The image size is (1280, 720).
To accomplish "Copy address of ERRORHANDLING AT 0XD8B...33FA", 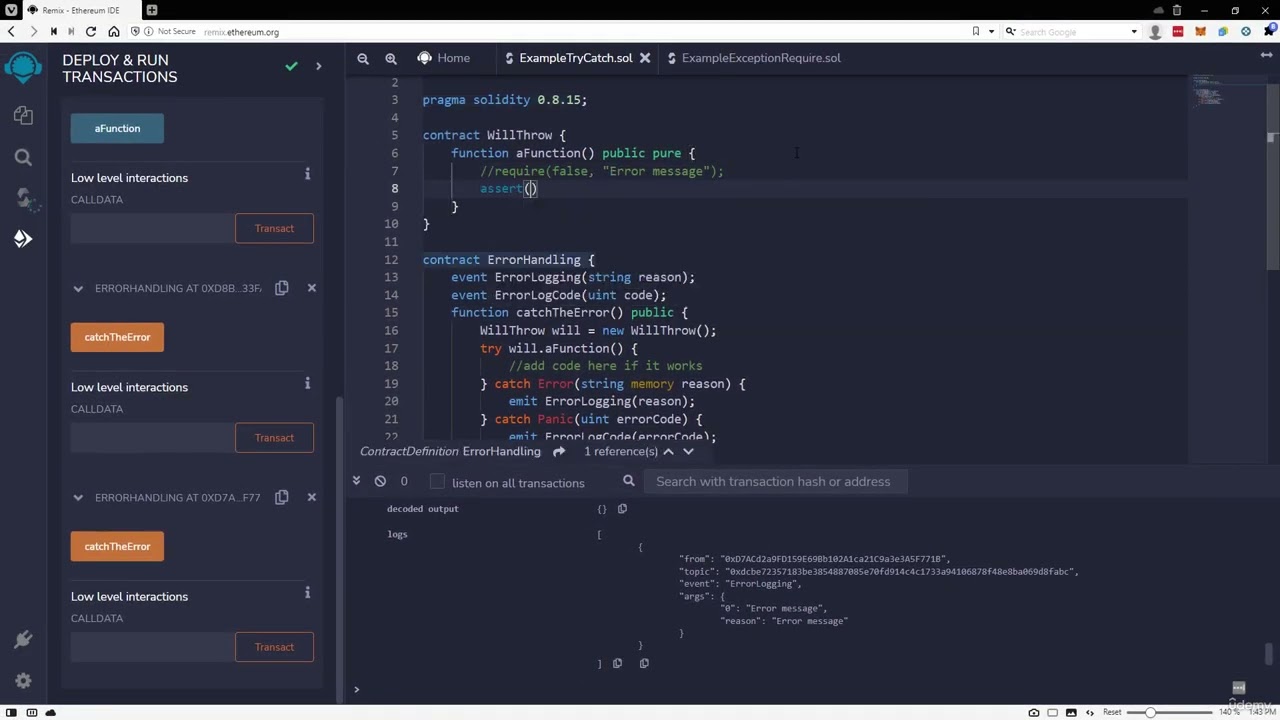I will (282, 288).
